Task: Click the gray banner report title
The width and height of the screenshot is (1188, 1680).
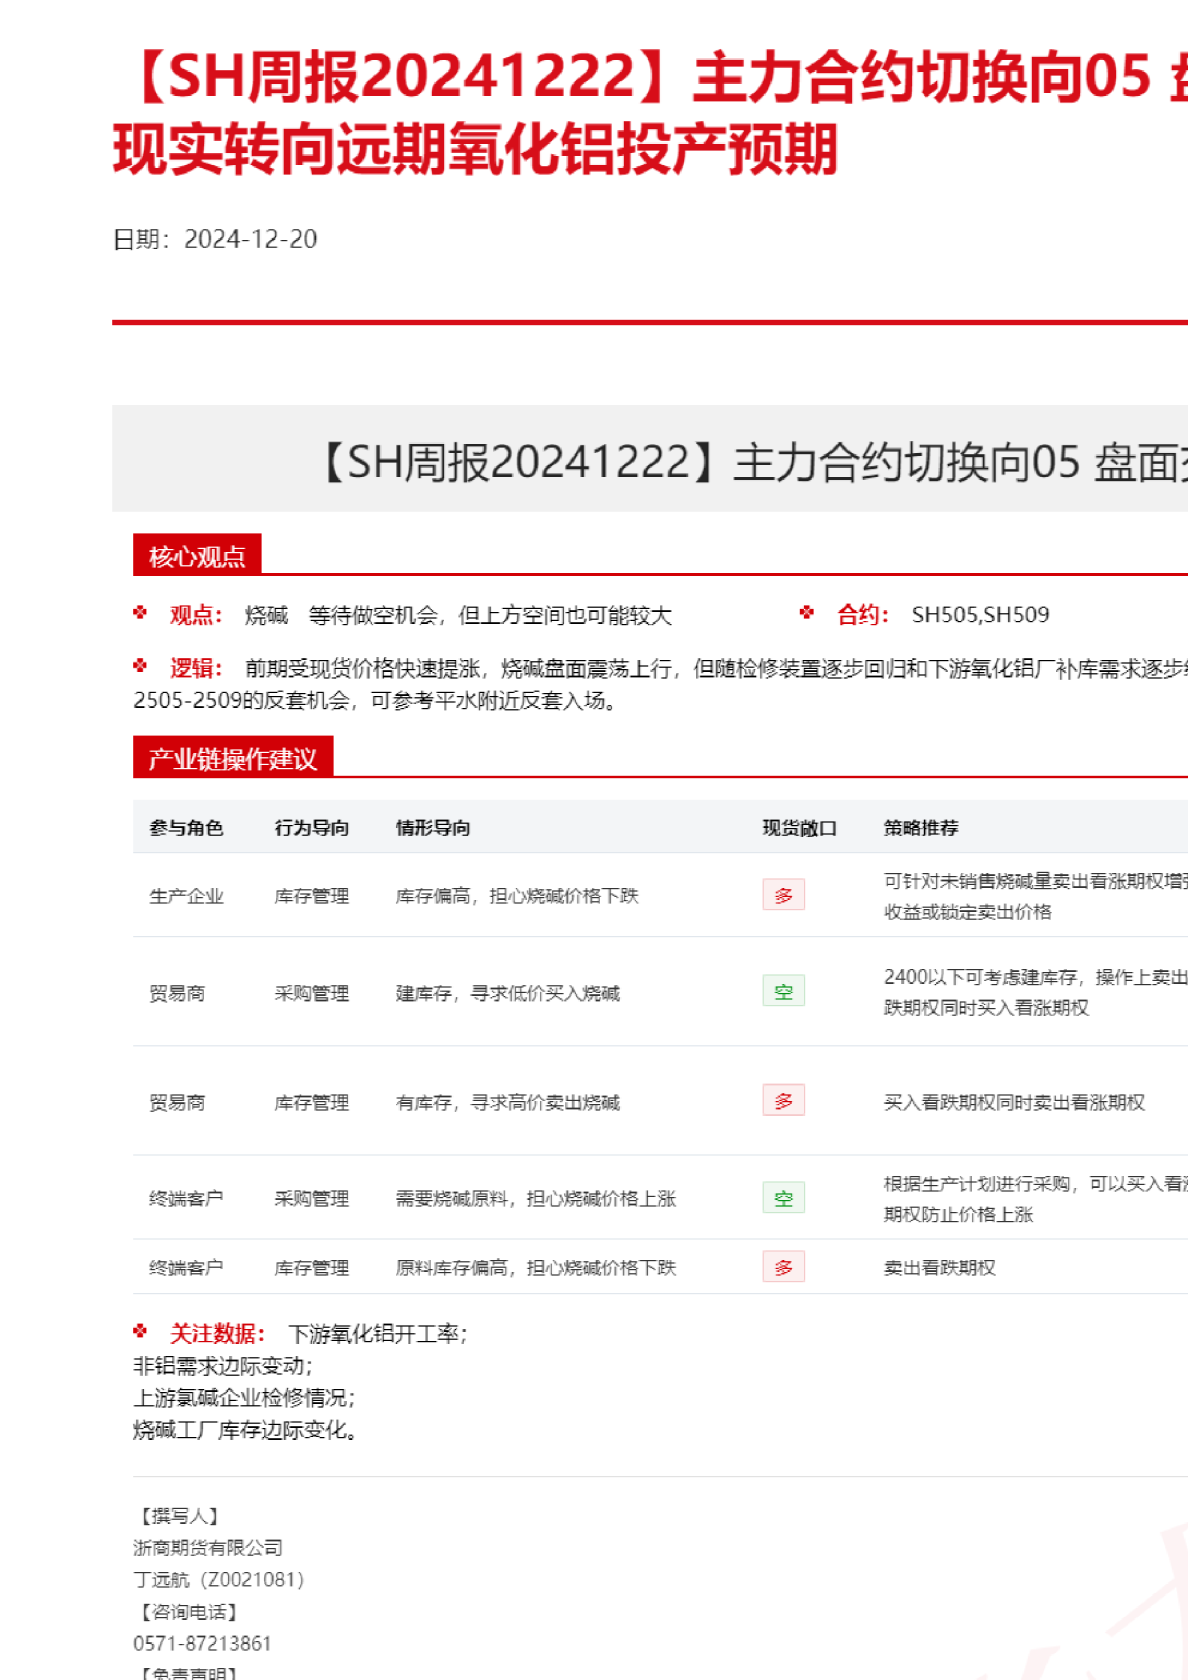Action: (750, 462)
